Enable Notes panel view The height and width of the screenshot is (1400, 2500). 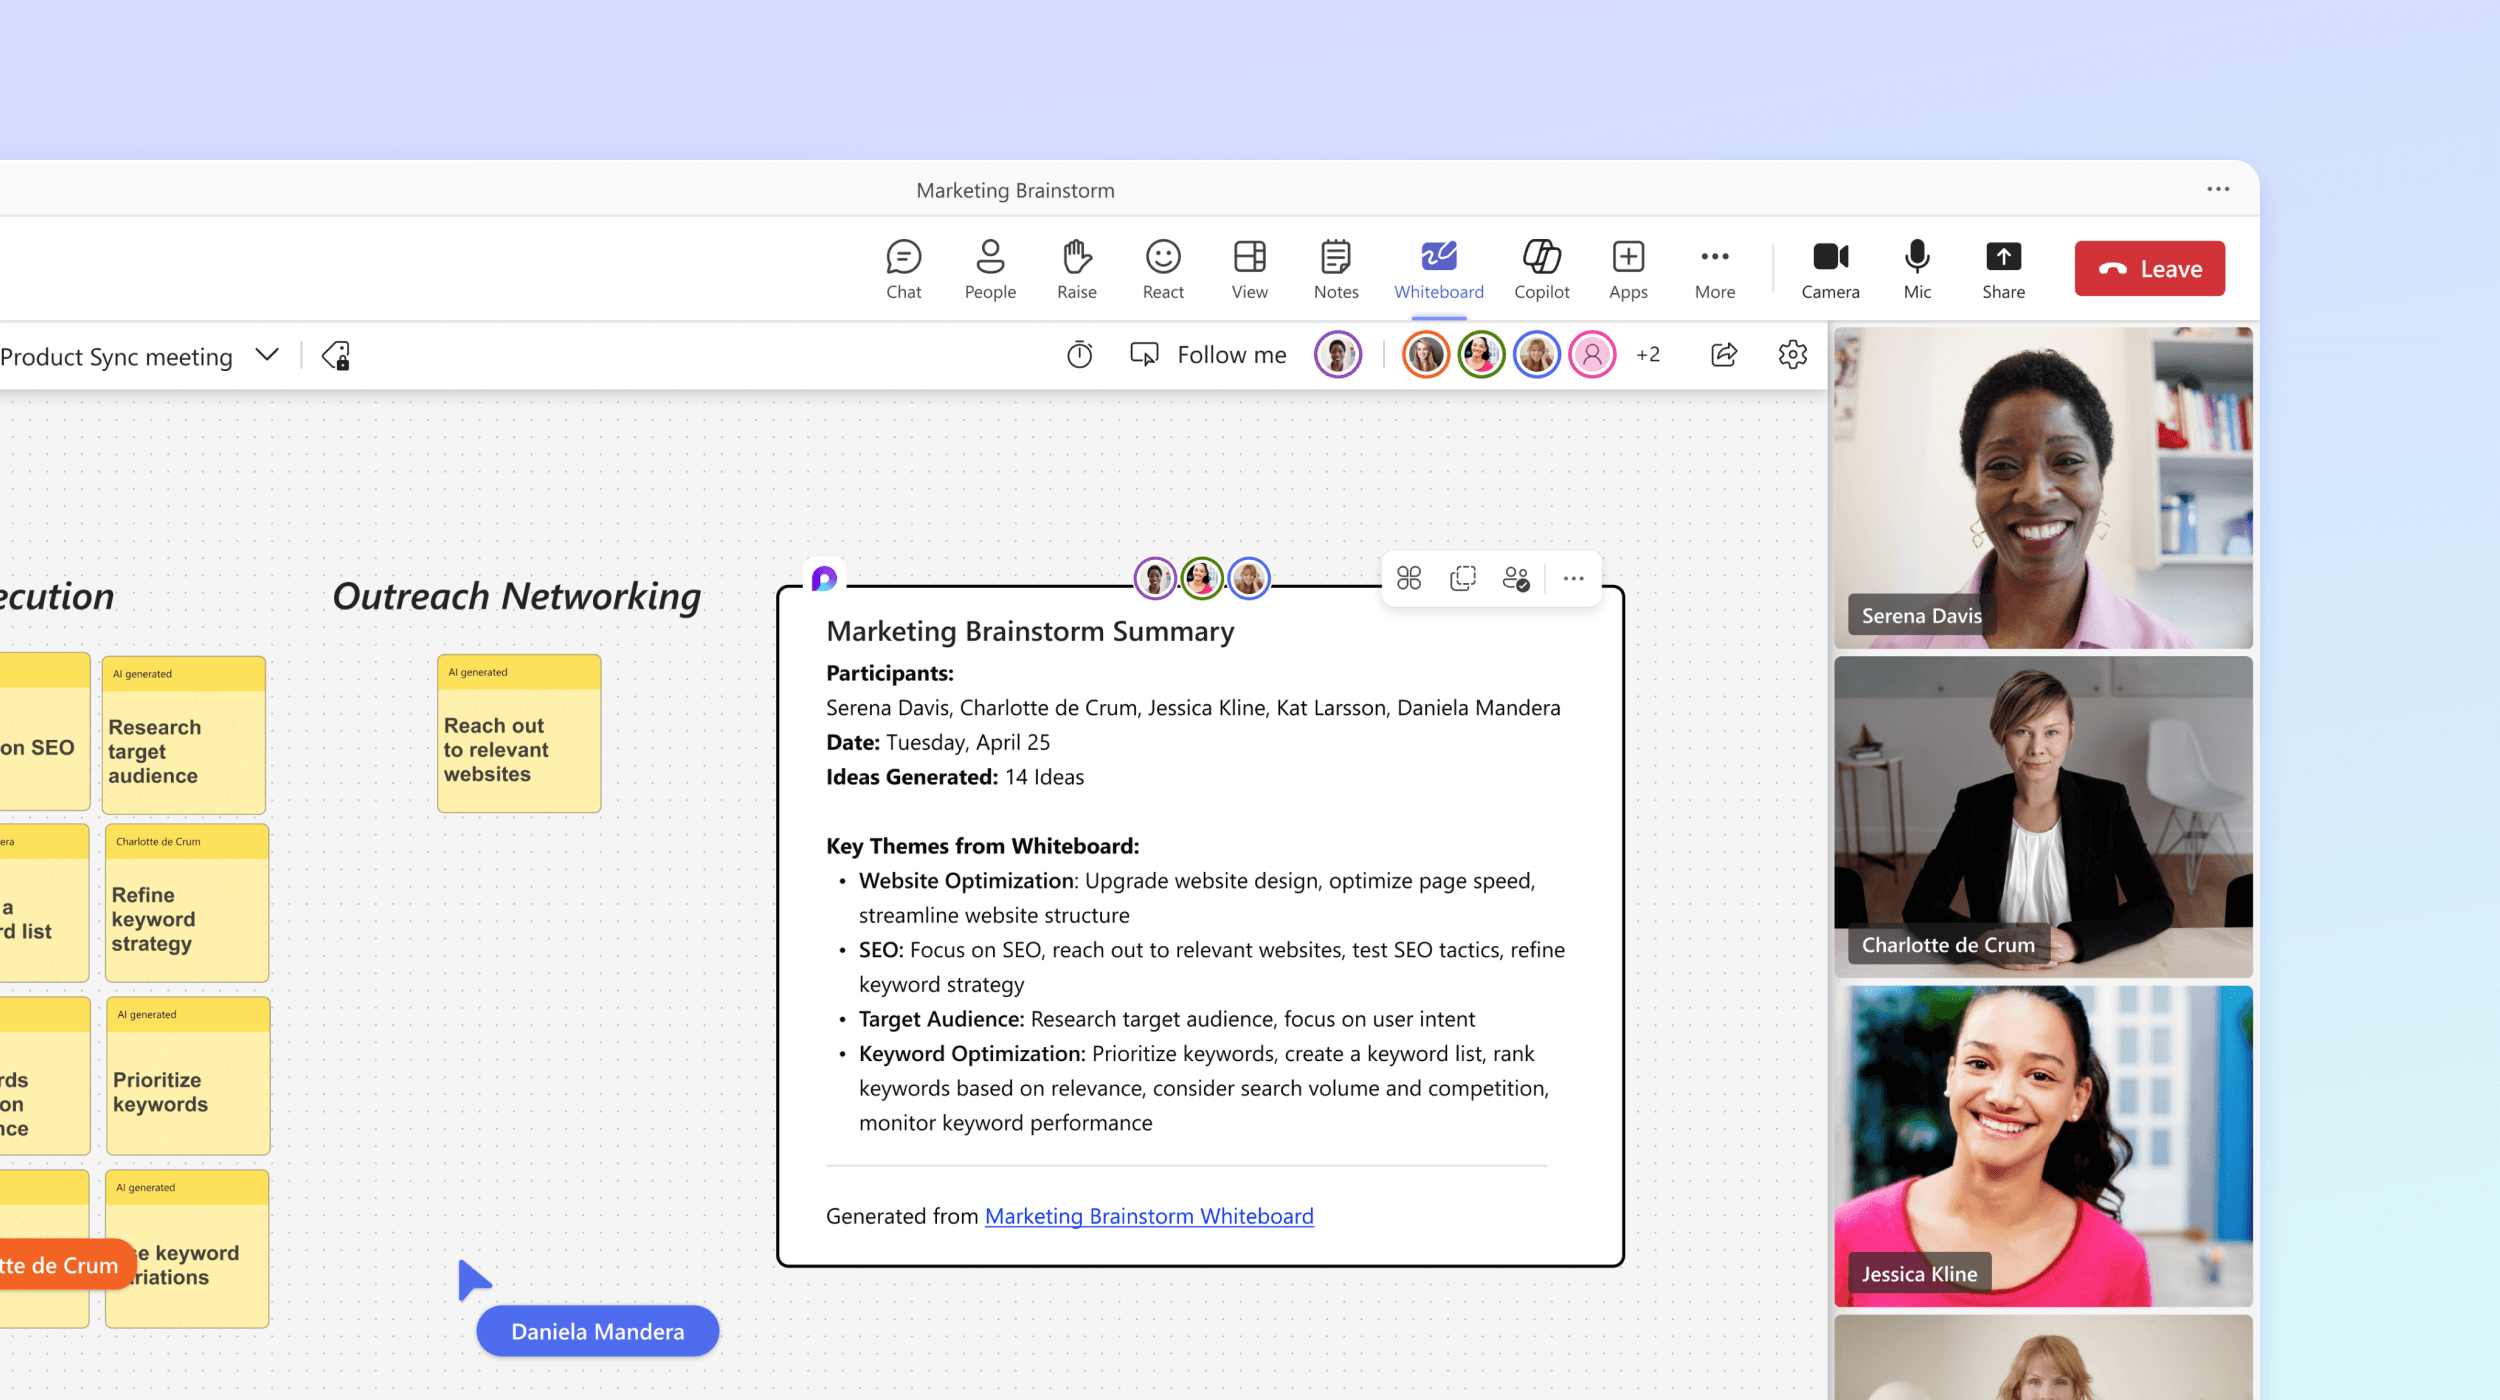pyautogui.click(x=1334, y=266)
